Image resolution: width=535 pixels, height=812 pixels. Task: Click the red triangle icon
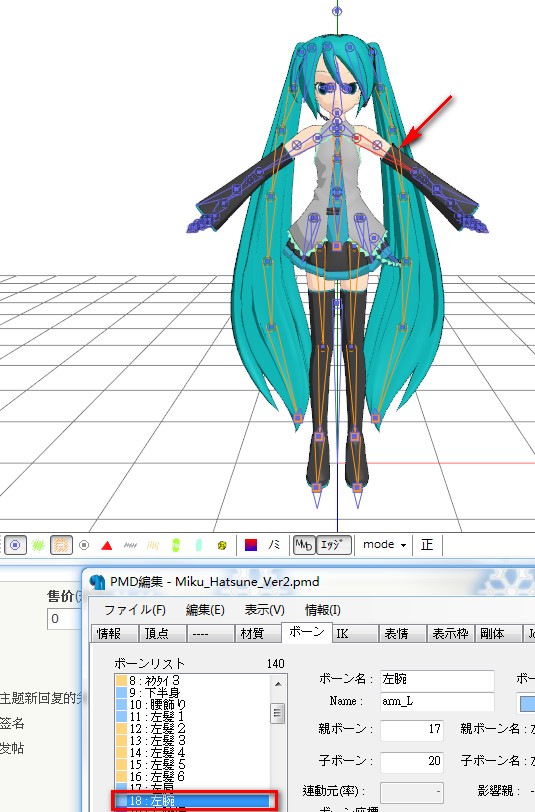[x=107, y=545]
